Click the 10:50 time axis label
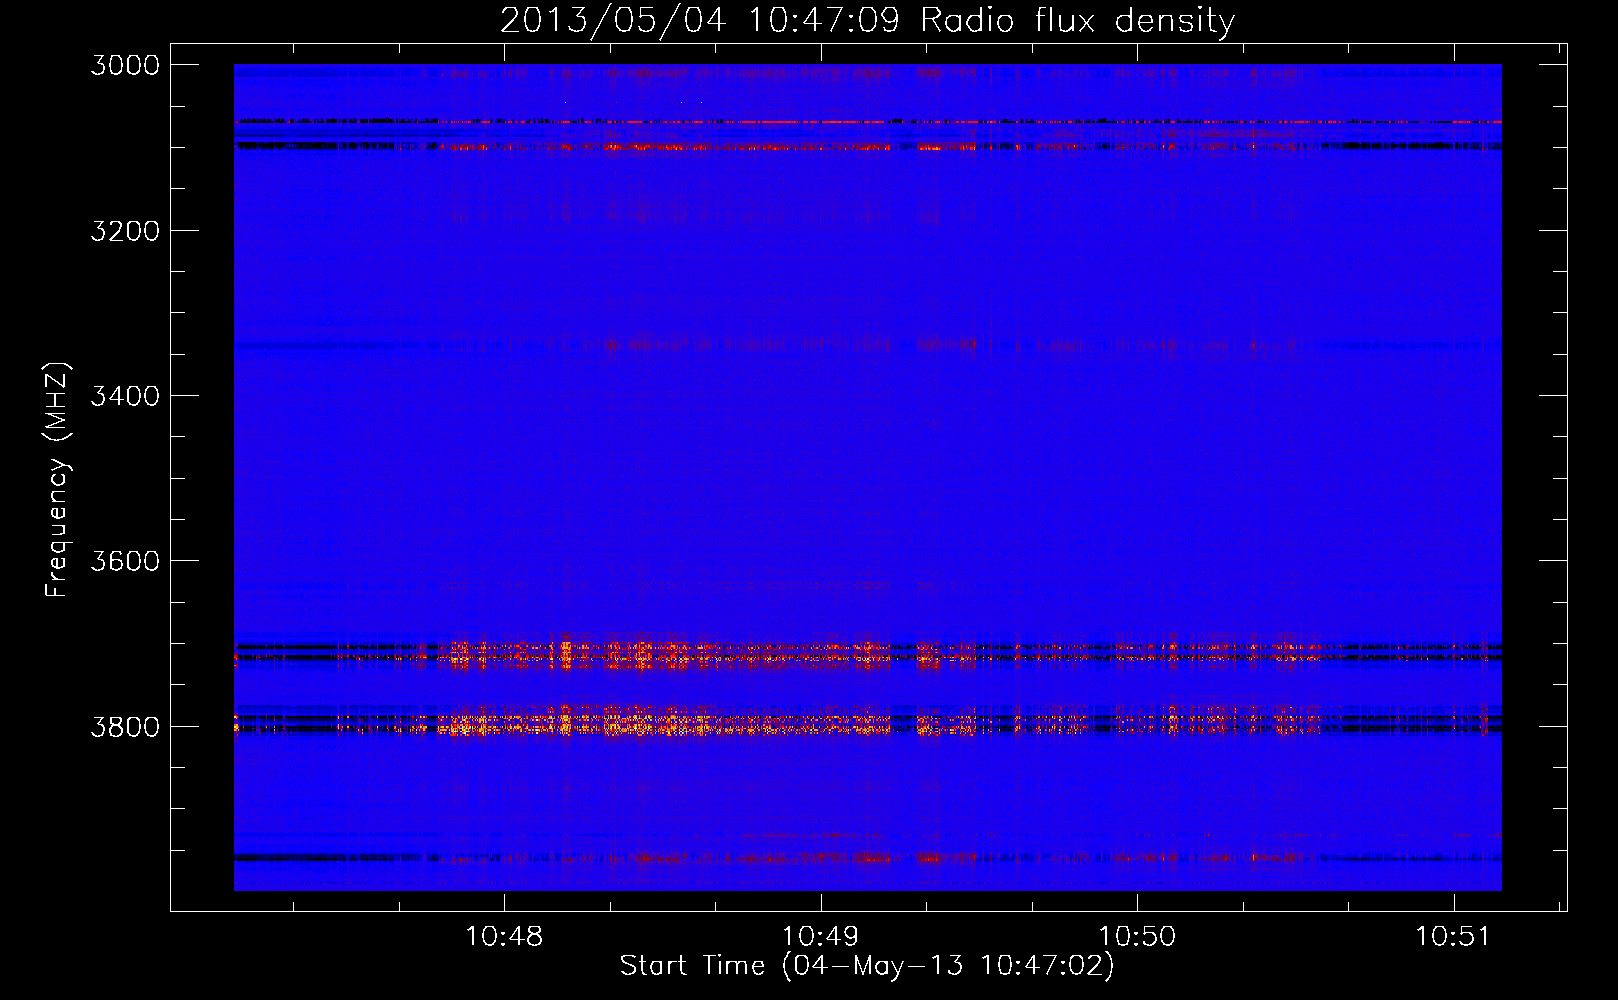Screen dimensions: 1618x1000 [x=1137, y=937]
